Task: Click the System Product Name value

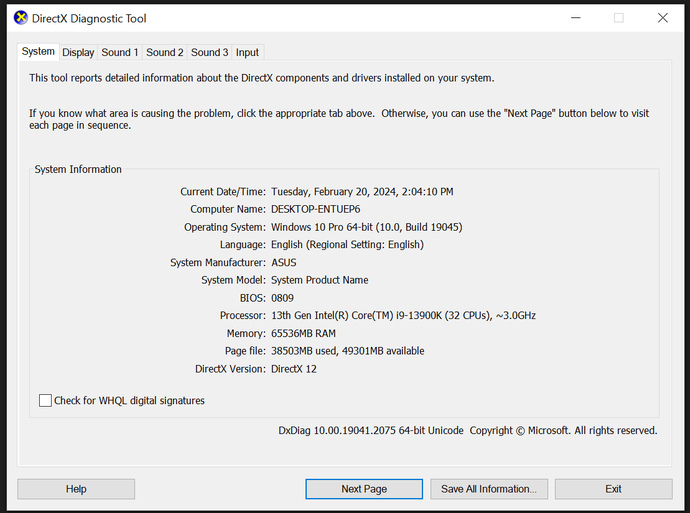Action: pos(320,280)
